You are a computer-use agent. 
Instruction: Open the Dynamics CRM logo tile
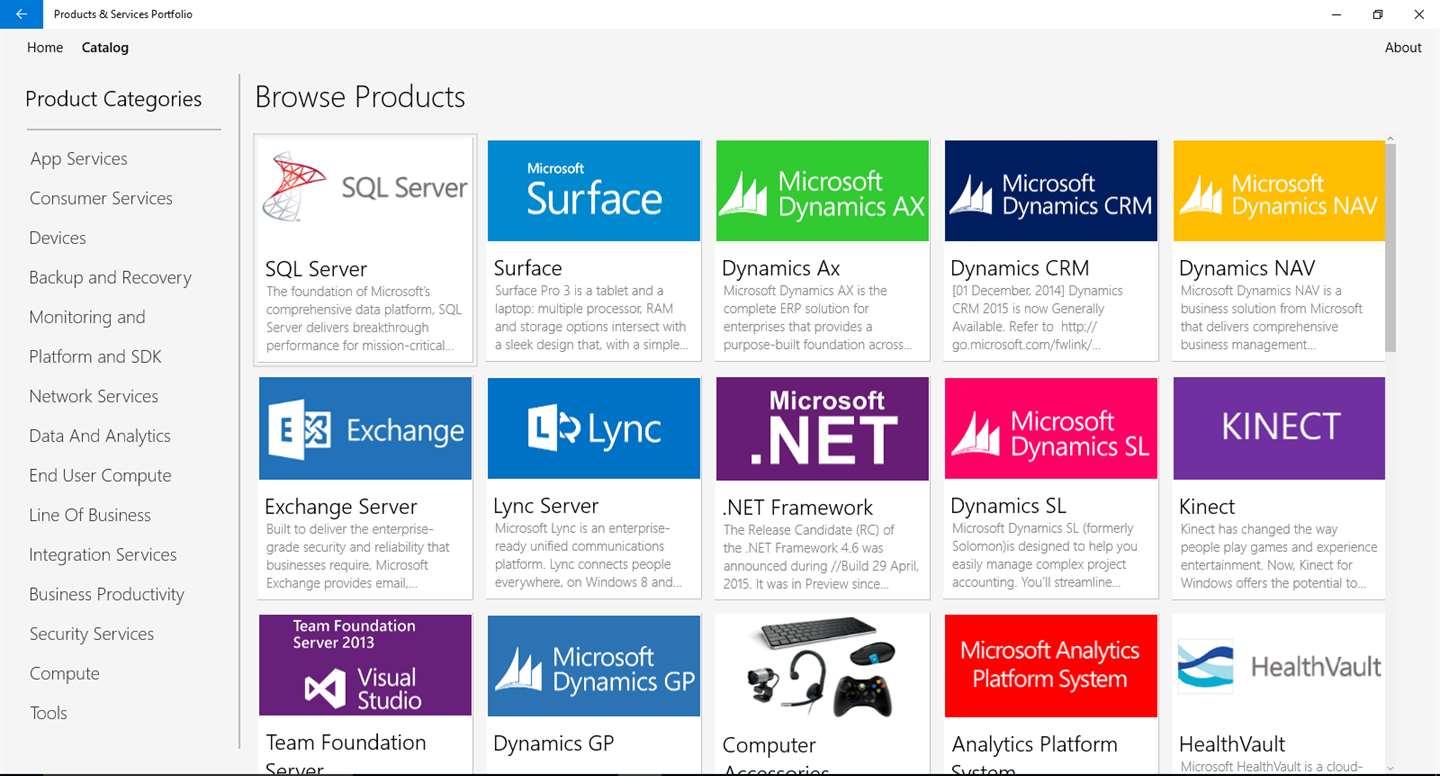point(1051,190)
